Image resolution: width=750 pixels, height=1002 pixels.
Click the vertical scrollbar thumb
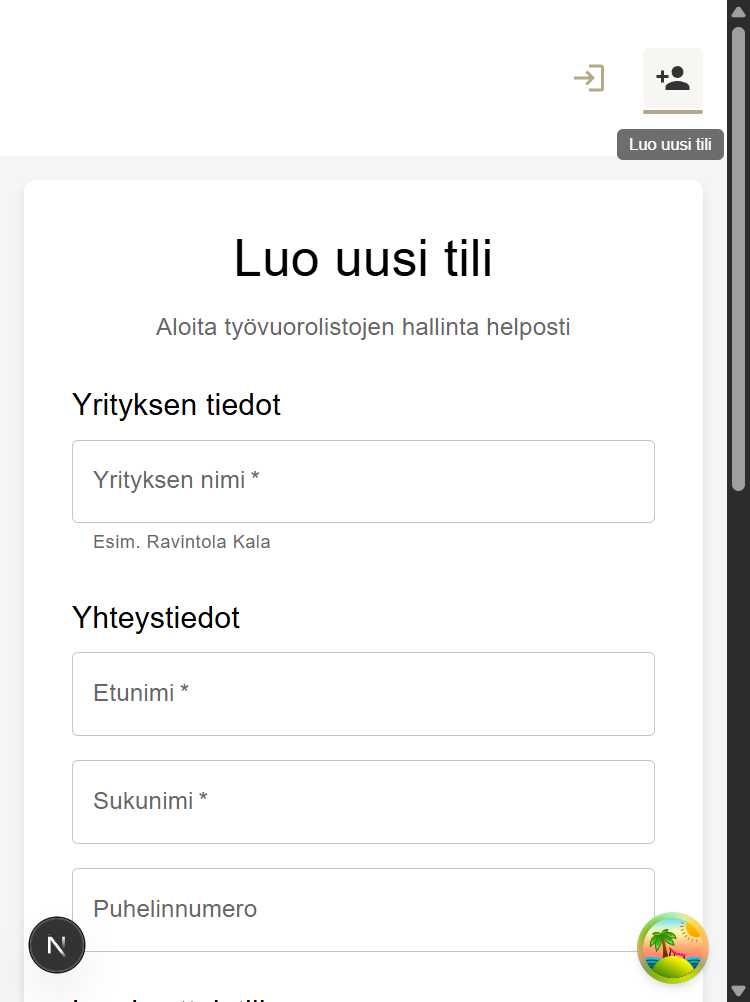(739, 259)
